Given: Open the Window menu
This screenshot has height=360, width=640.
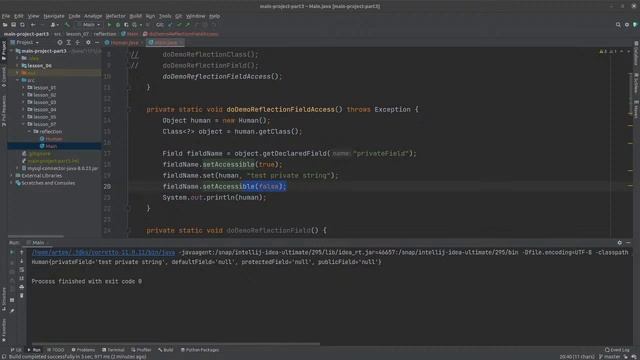Looking at the screenshot, I should tap(196, 16).
